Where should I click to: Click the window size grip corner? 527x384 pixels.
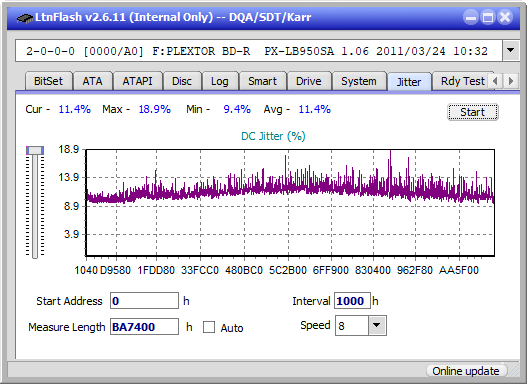[514, 371]
